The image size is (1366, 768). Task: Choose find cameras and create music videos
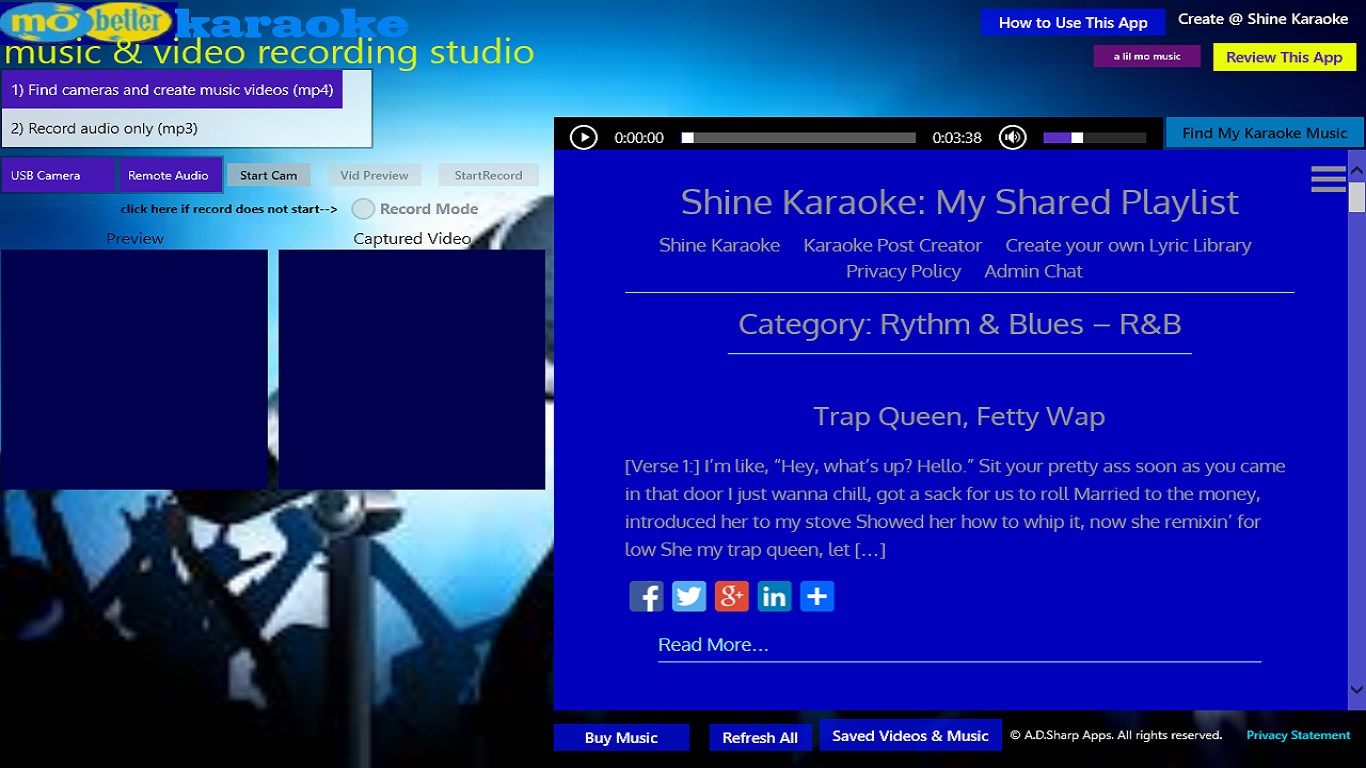tap(172, 89)
